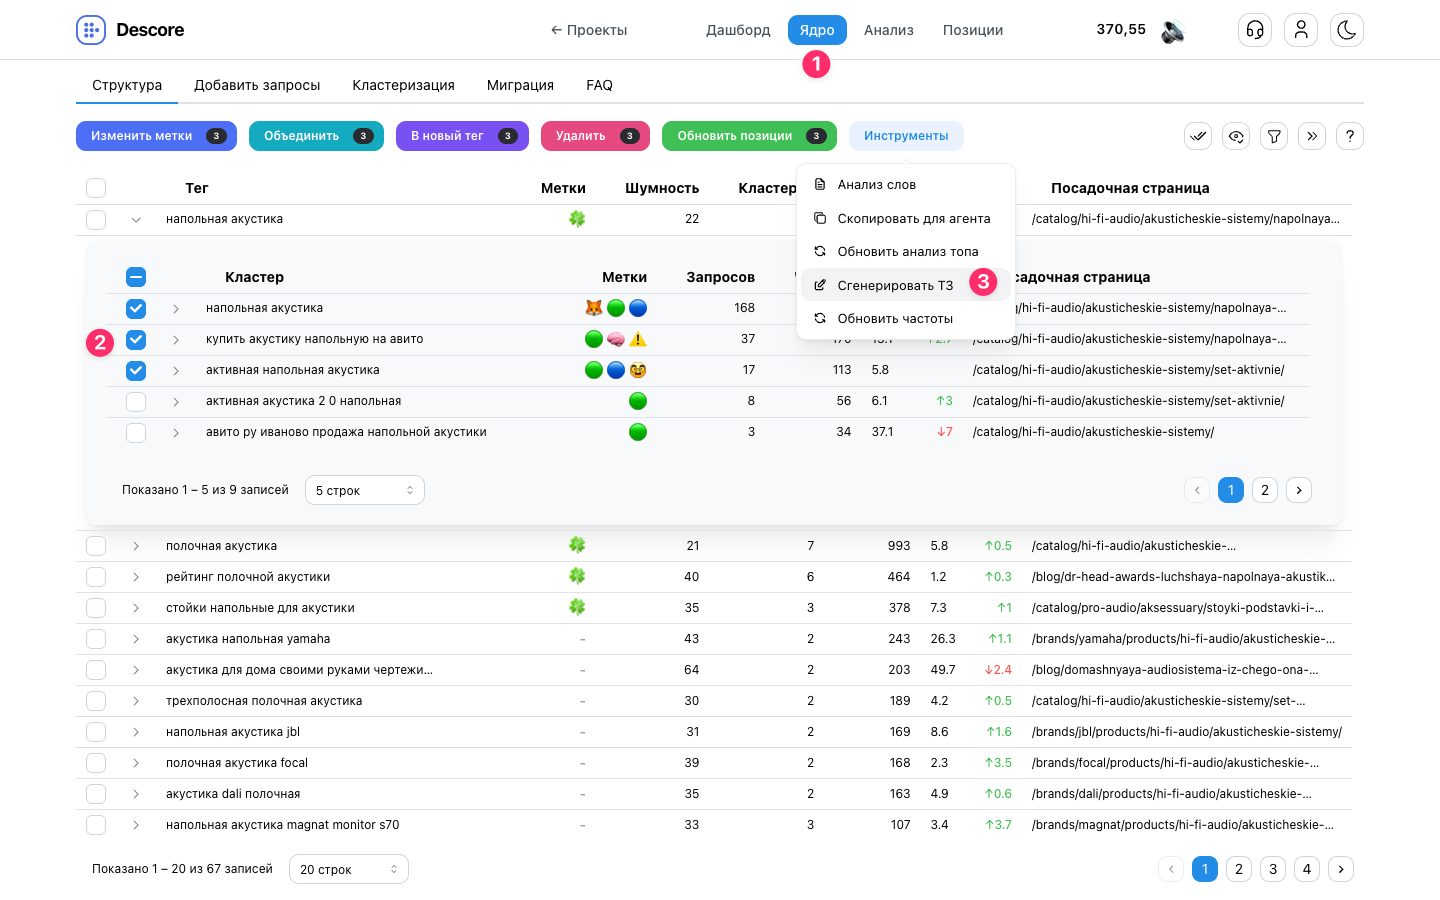Screen dimensions: 1440x900
Task: Click the Обновить позиции button
Action: pyautogui.click(x=749, y=136)
